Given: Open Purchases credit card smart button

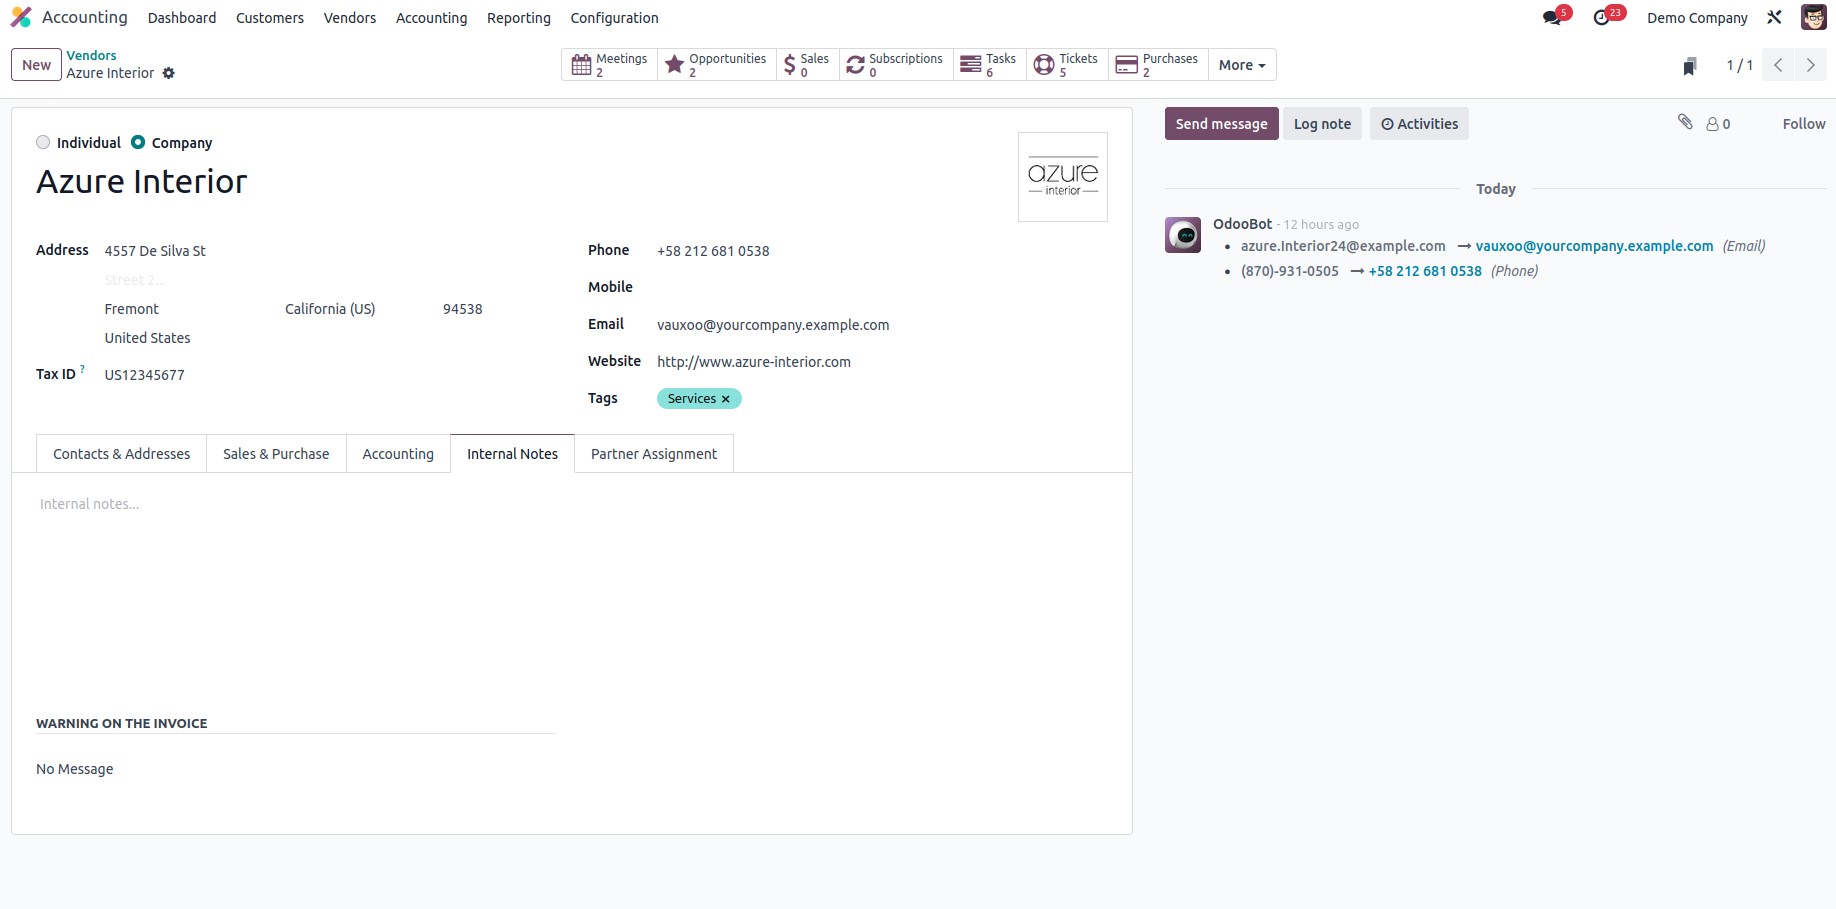Looking at the screenshot, I should tap(1158, 65).
